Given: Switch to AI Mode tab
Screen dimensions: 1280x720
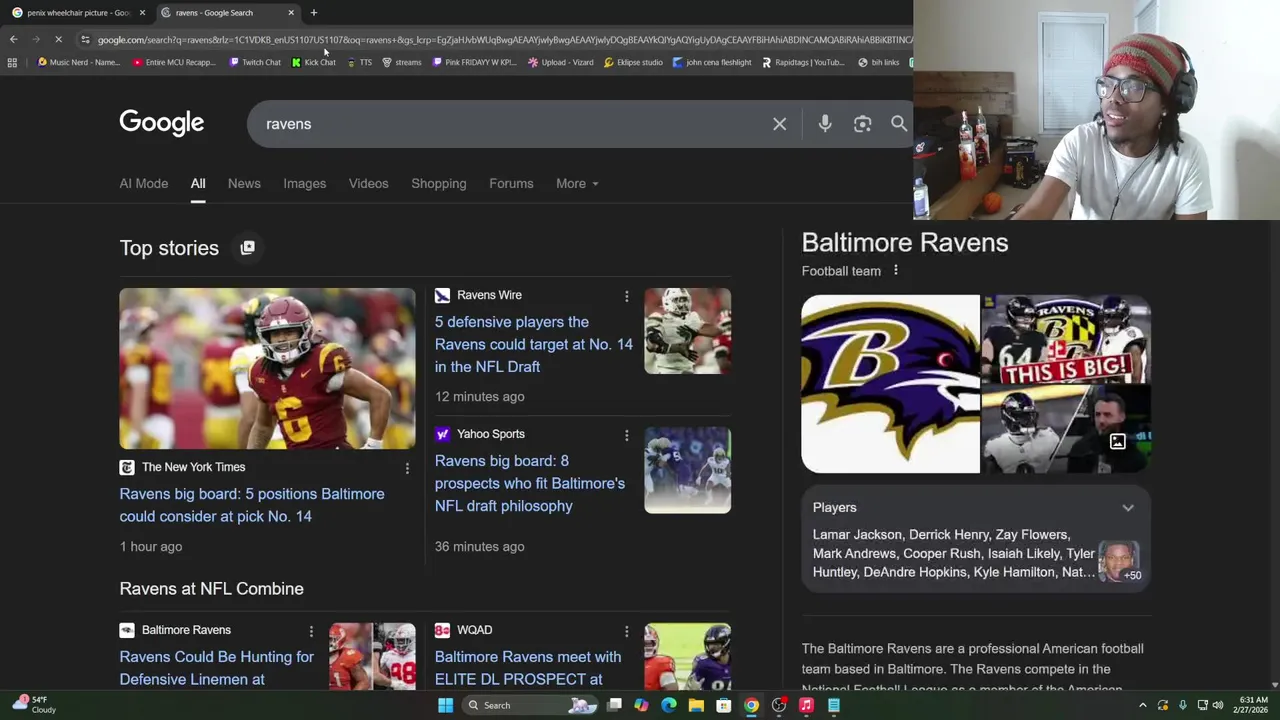Looking at the screenshot, I should pos(144,183).
